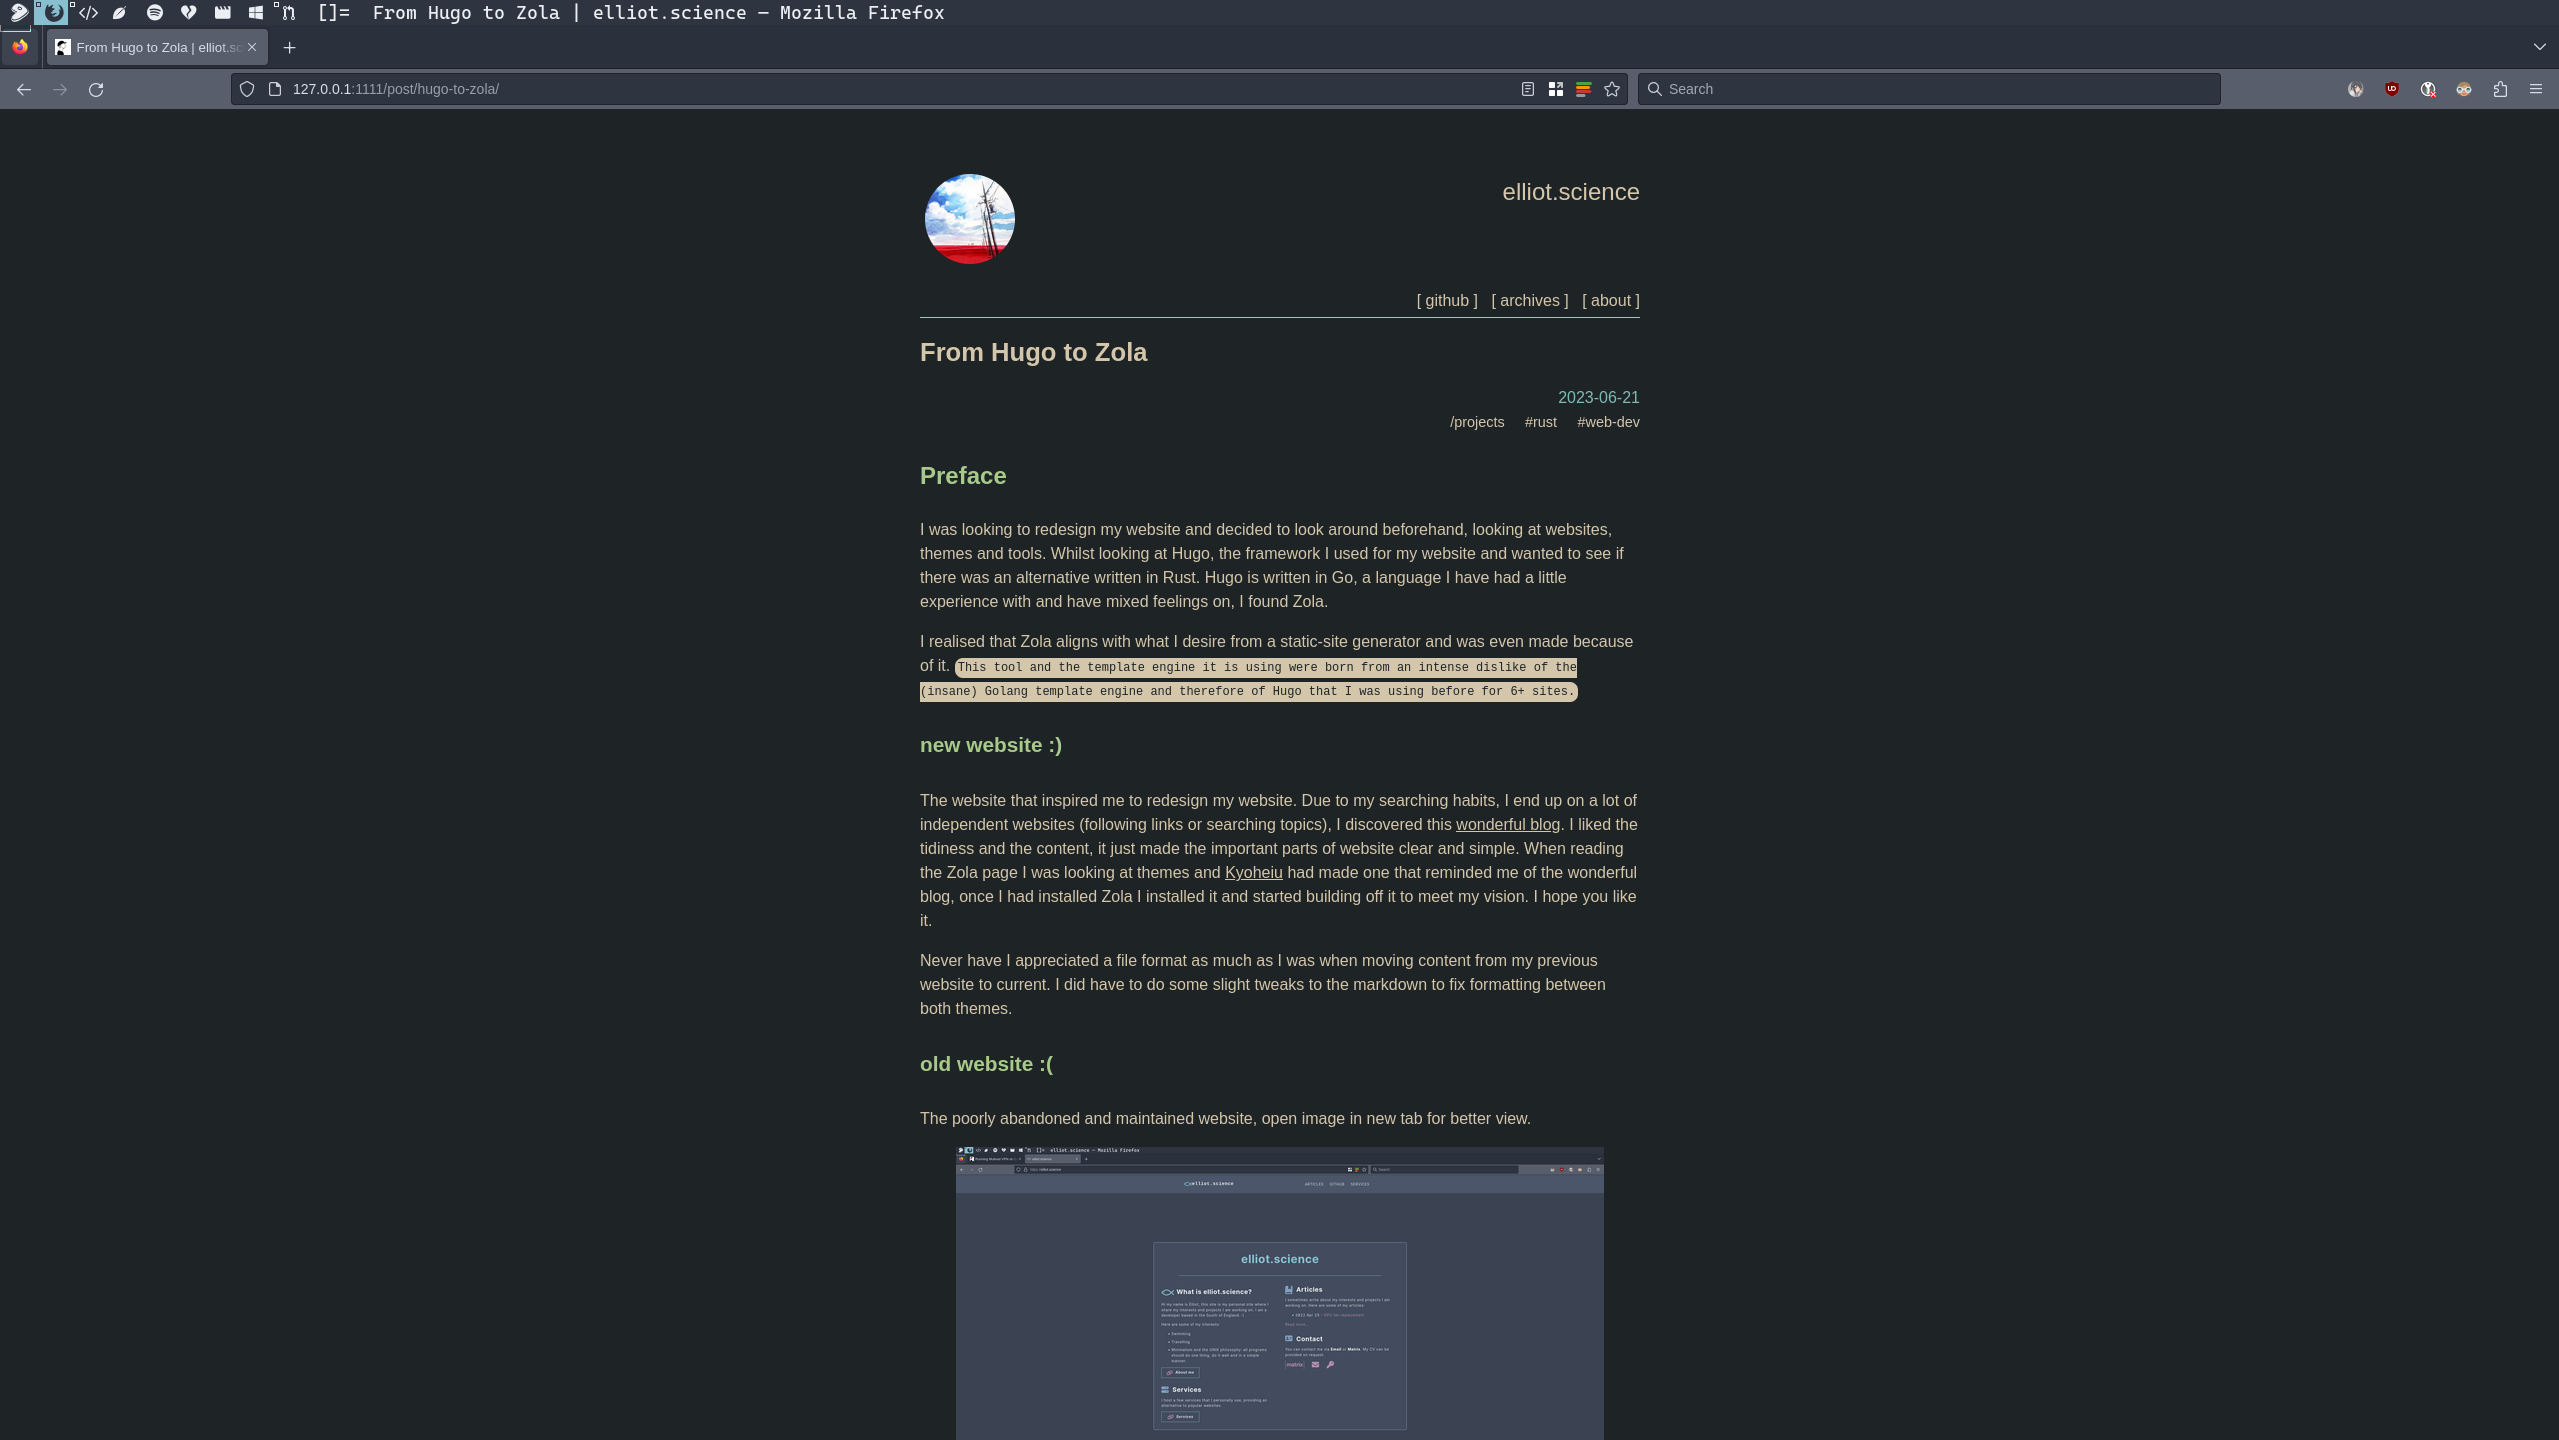Open the leaf workspace tag
The image size is (2559, 1440).
click(x=120, y=12)
